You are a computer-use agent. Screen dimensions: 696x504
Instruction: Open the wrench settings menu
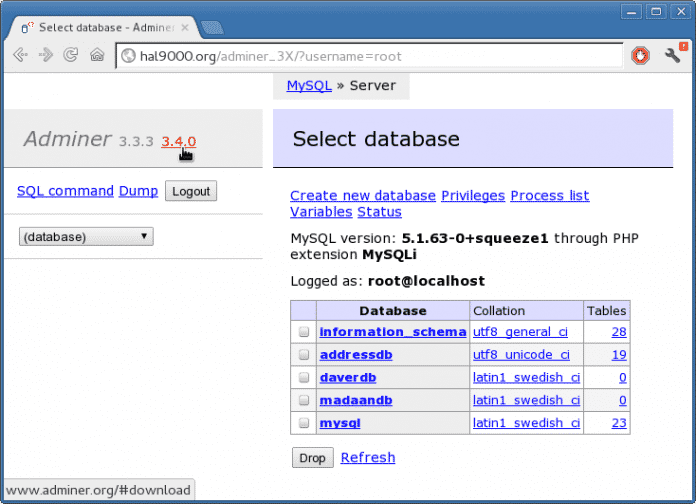pos(672,56)
